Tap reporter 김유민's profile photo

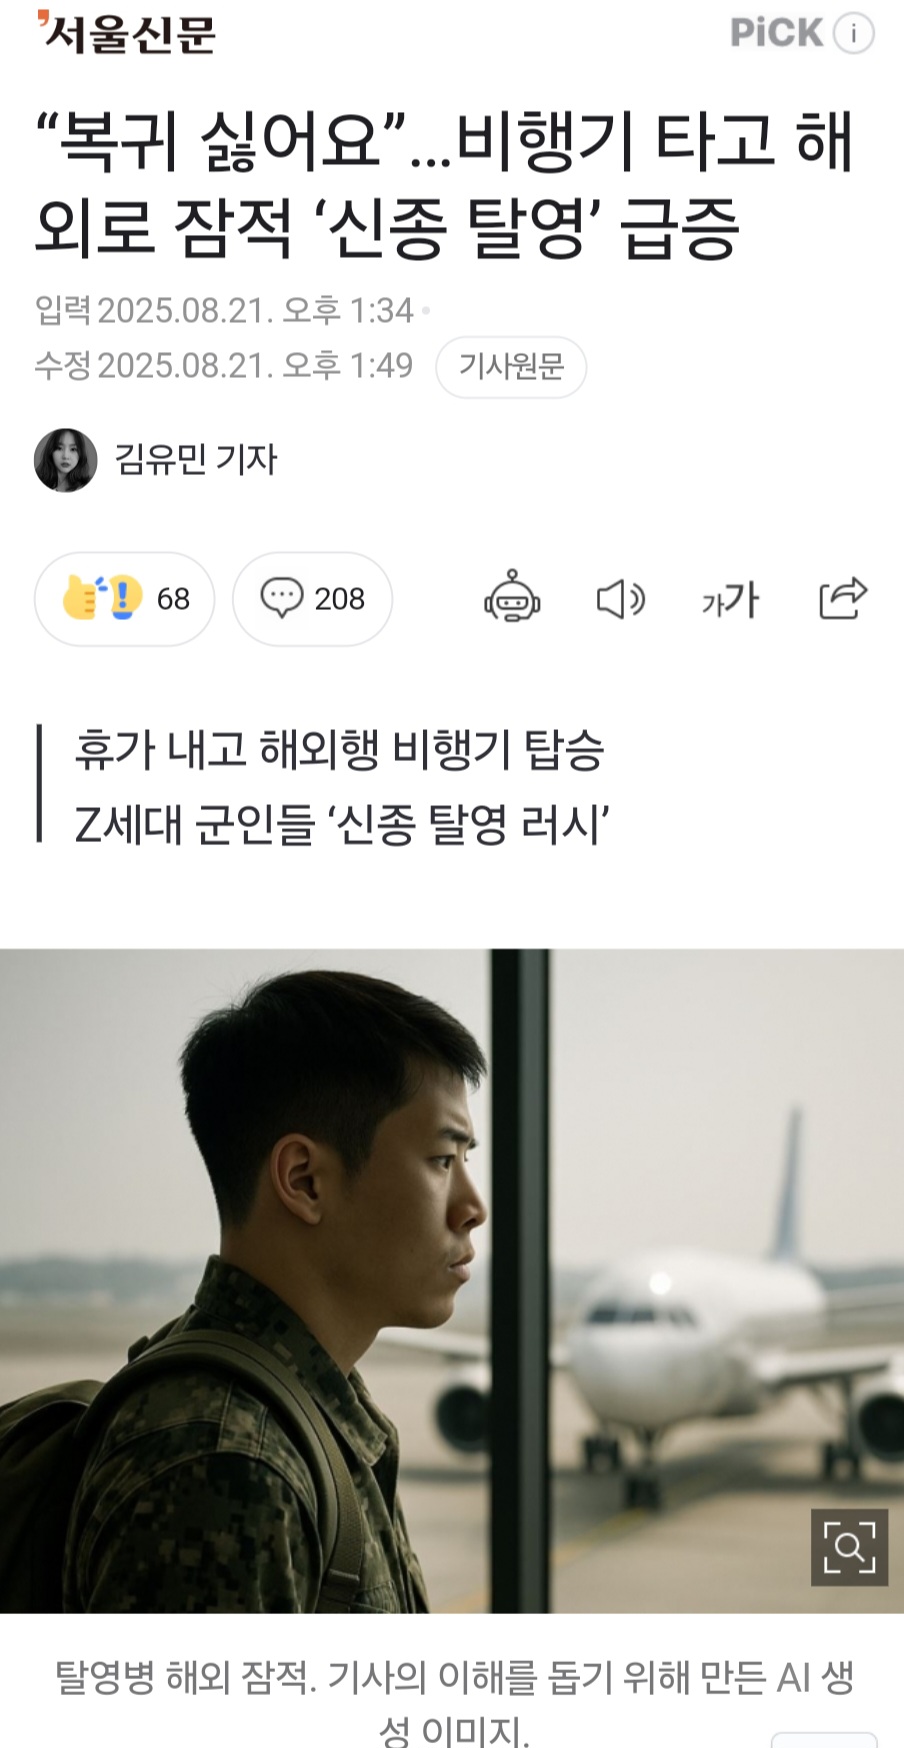66,460
